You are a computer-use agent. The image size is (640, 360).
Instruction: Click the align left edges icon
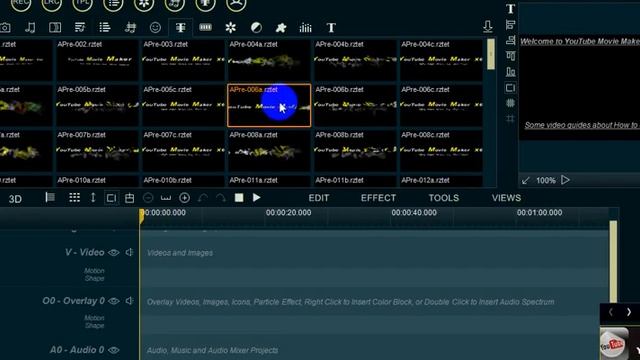pyautogui.click(x=511, y=24)
